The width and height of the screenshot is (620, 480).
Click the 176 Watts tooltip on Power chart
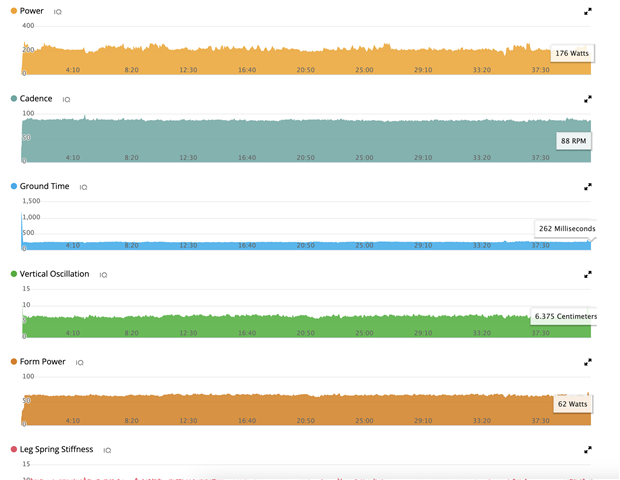571,53
